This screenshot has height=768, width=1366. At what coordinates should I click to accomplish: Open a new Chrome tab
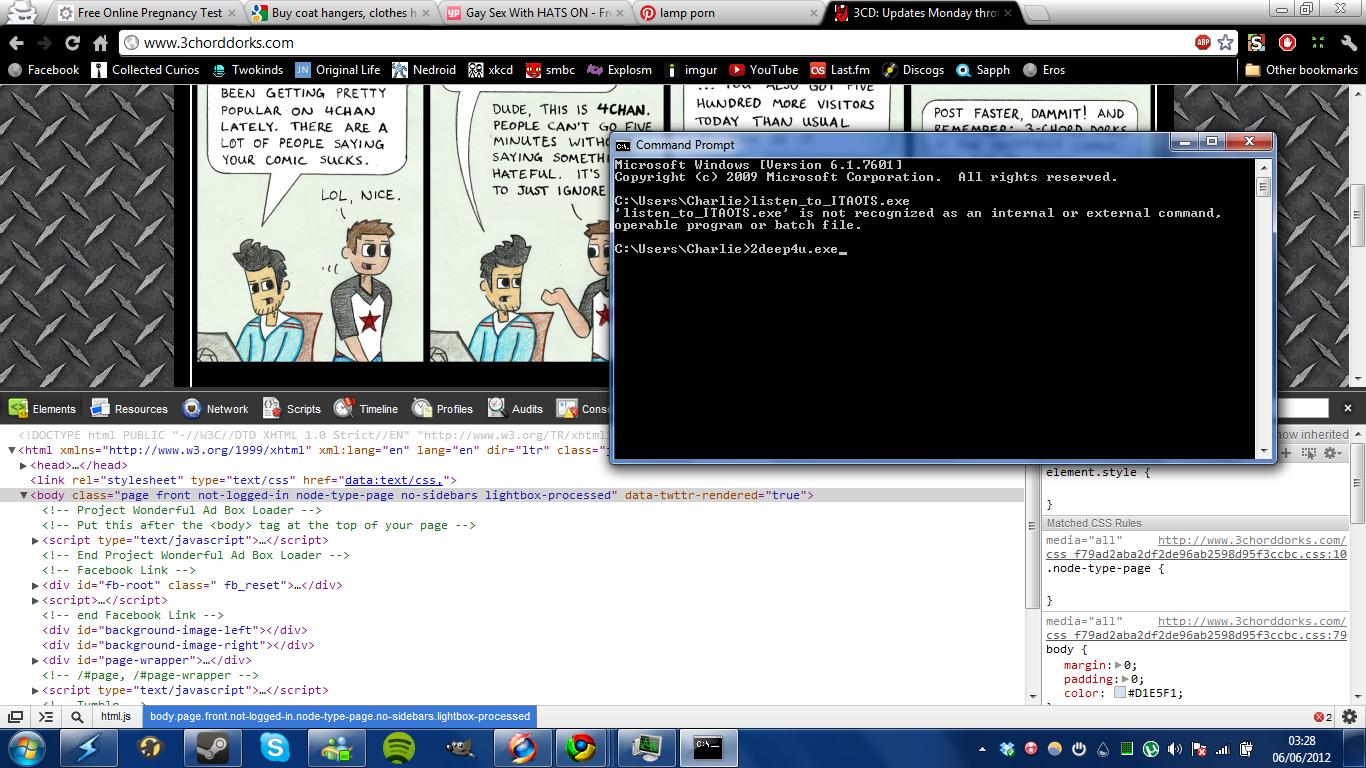click(x=1037, y=14)
